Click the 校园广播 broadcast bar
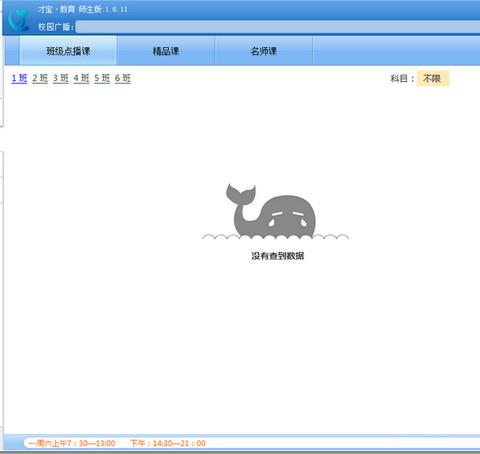Screen dimensions: 480x454 click(x=278, y=27)
